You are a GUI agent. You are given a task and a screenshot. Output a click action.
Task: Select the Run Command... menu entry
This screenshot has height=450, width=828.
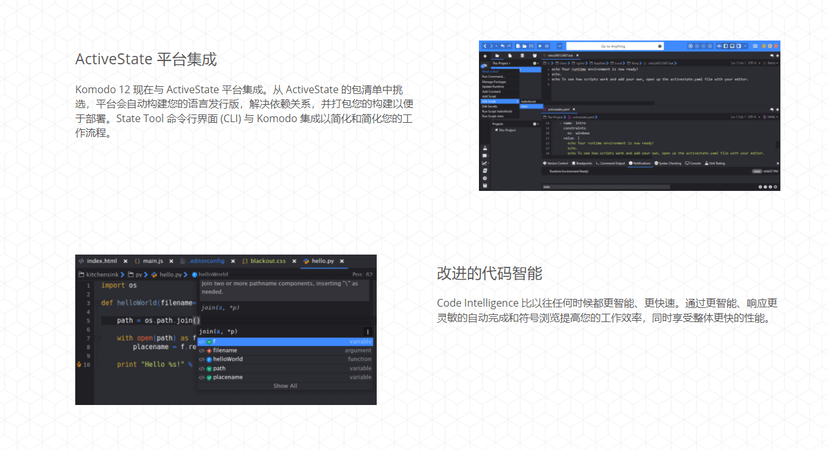point(493,77)
